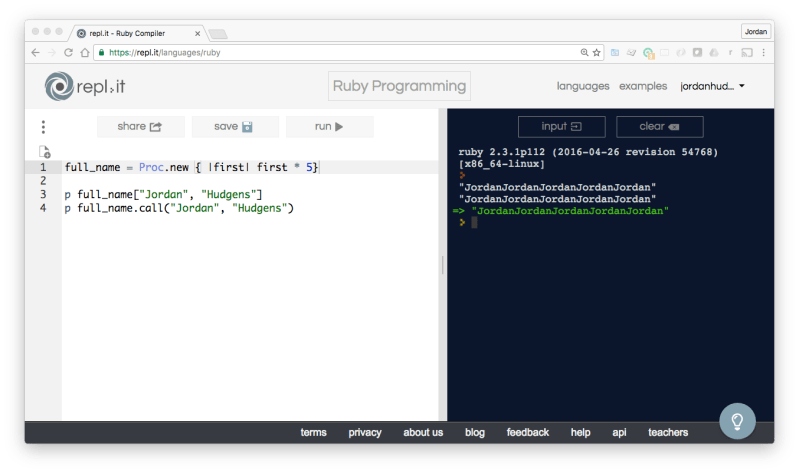Screen dimensions: 799x473
Task: Click the console prompt cursor
Action: (474, 222)
